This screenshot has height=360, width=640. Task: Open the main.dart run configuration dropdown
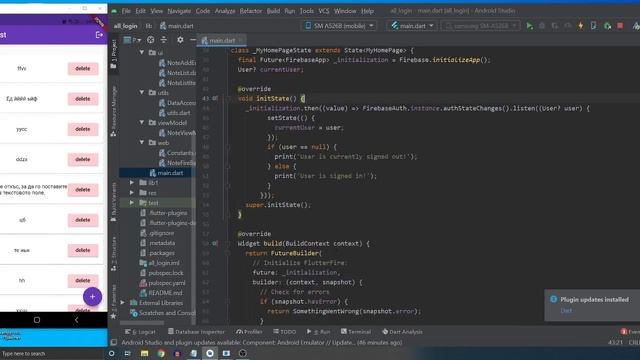click(412, 26)
